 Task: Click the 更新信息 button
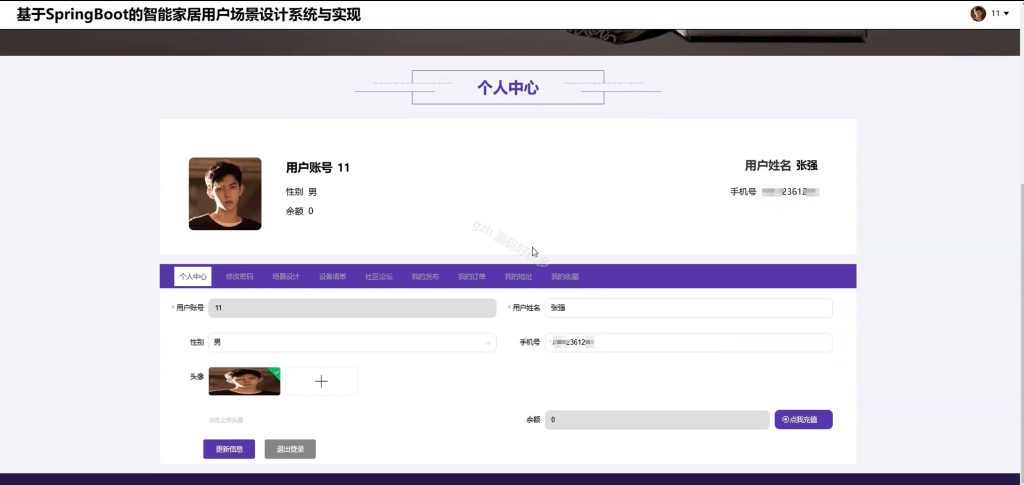tap(229, 449)
